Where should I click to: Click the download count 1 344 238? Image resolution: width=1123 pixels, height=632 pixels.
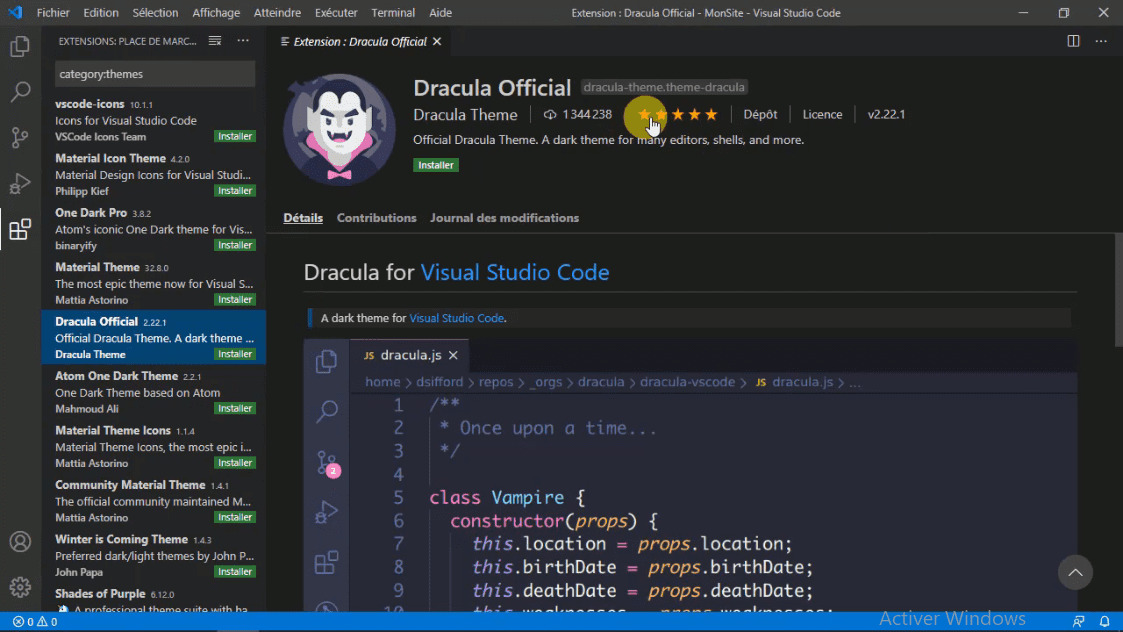click(x=577, y=115)
